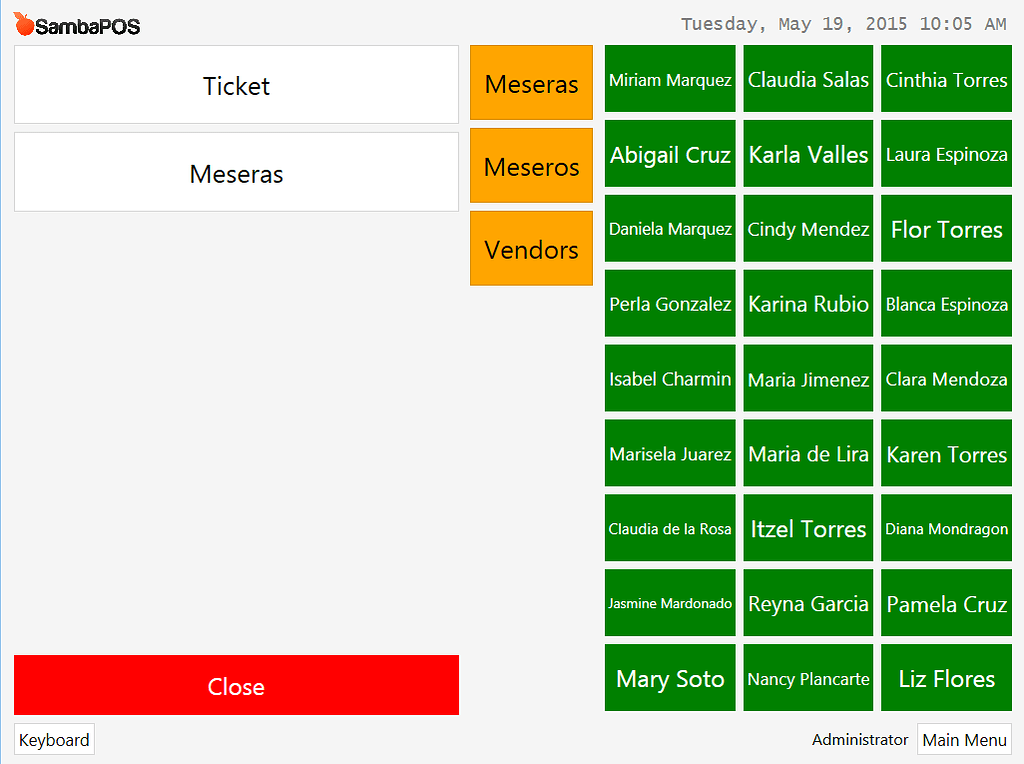Select waitress Abigail Cruz
Image resolution: width=1024 pixels, height=764 pixels.
pyautogui.click(x=669, y=153)
